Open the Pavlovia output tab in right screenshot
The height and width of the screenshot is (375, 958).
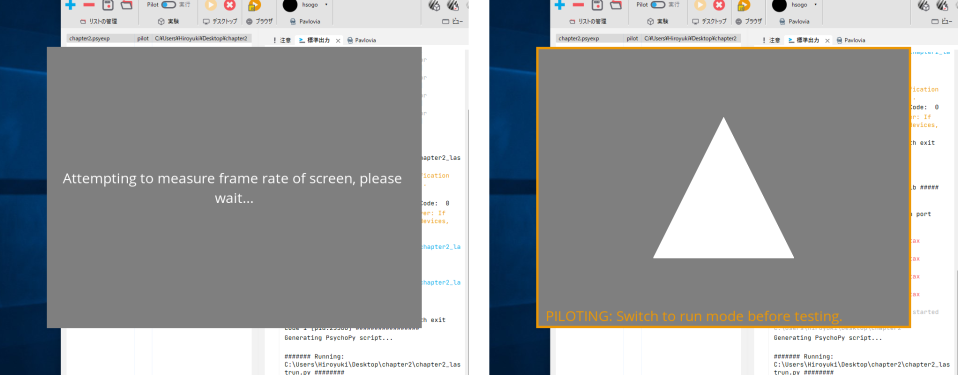tap(850, 40)
